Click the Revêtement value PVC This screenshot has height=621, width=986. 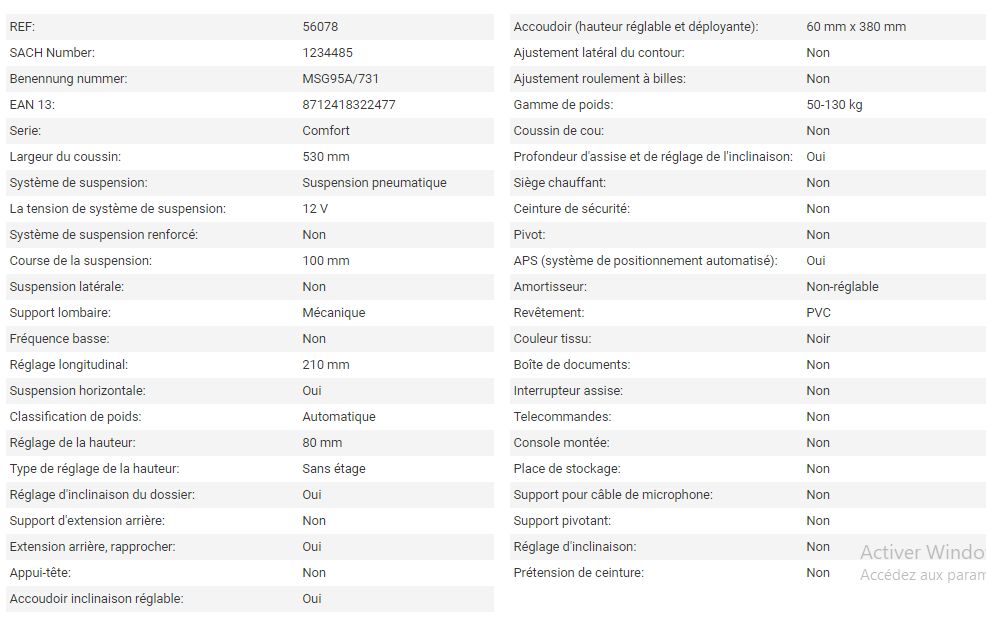click(x=818, y=313)
